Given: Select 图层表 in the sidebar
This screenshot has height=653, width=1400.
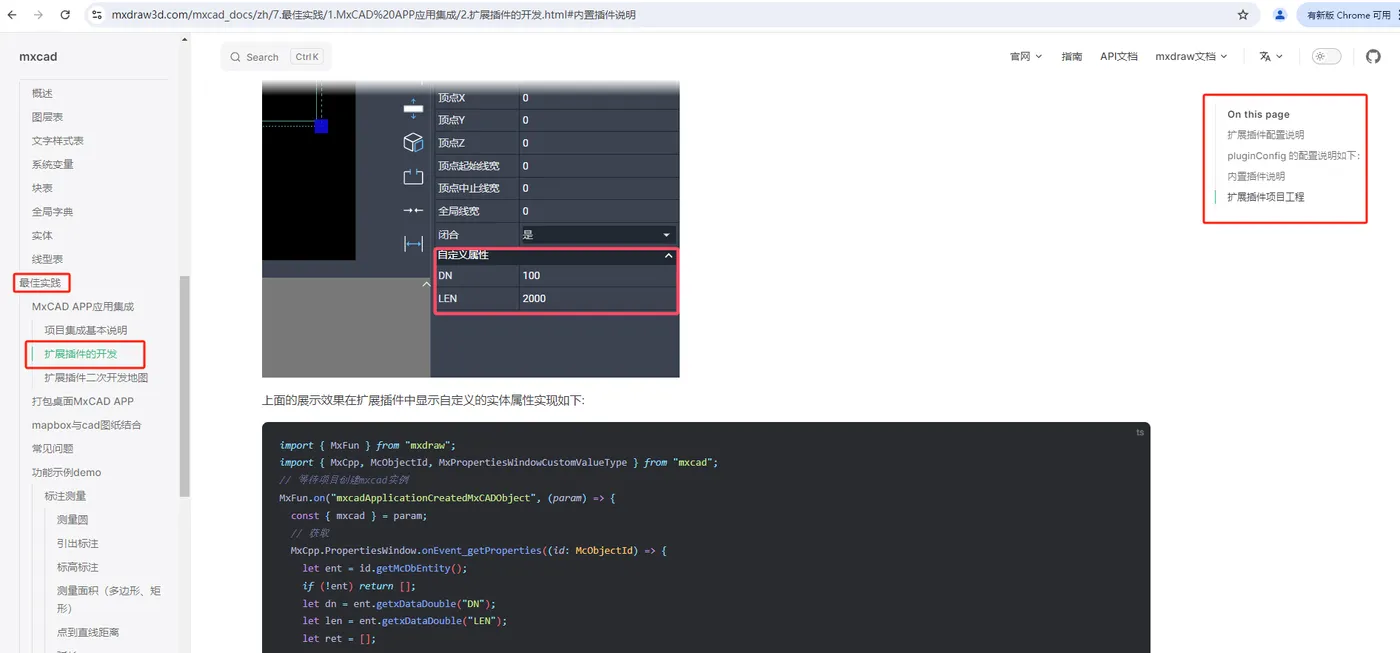Looking at the screenshot, I should (x=47, y=117).
